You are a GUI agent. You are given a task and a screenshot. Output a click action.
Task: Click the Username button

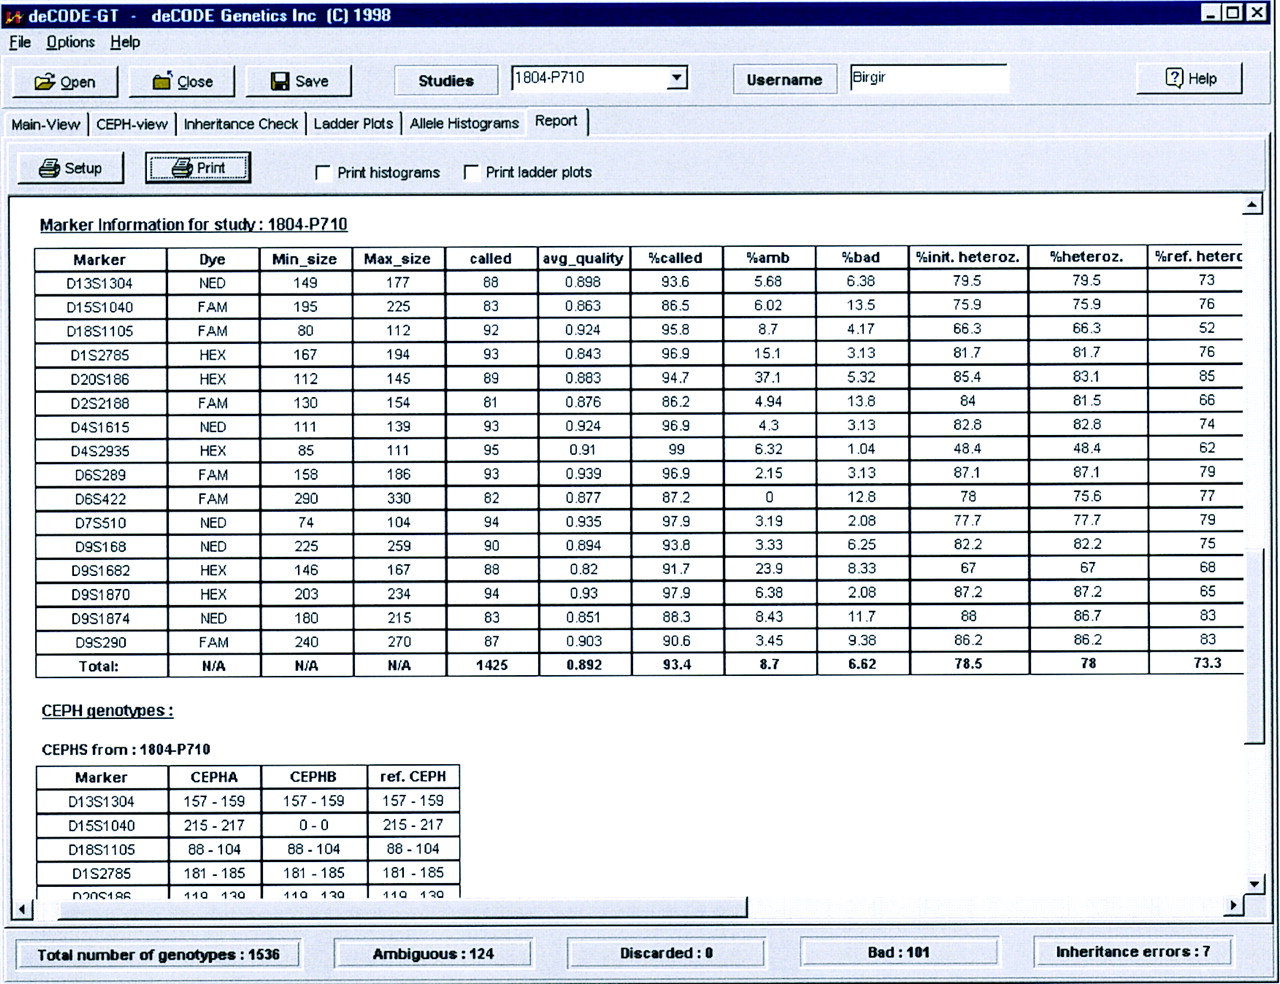[x=784, y=80]
